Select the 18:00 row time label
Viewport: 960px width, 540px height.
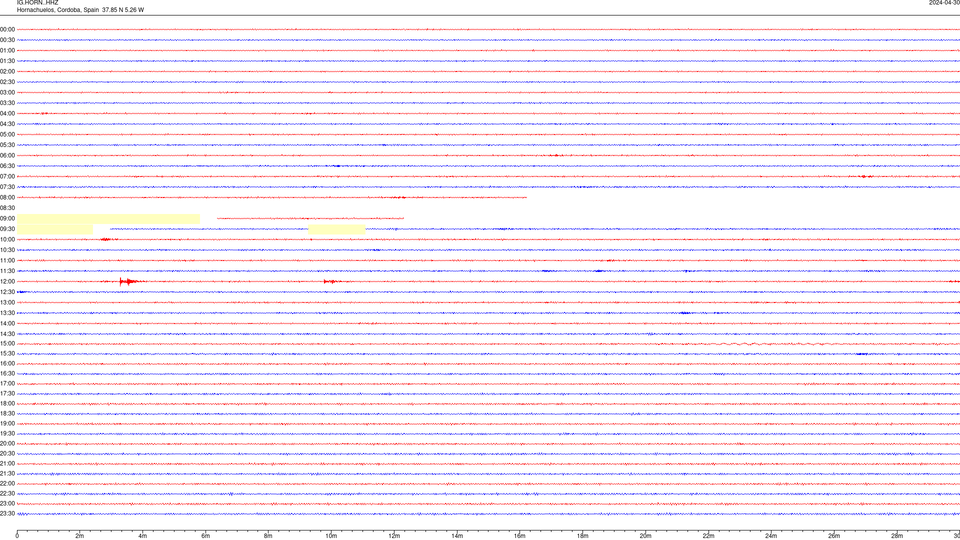pyautogui.click(x=7, y=403)
